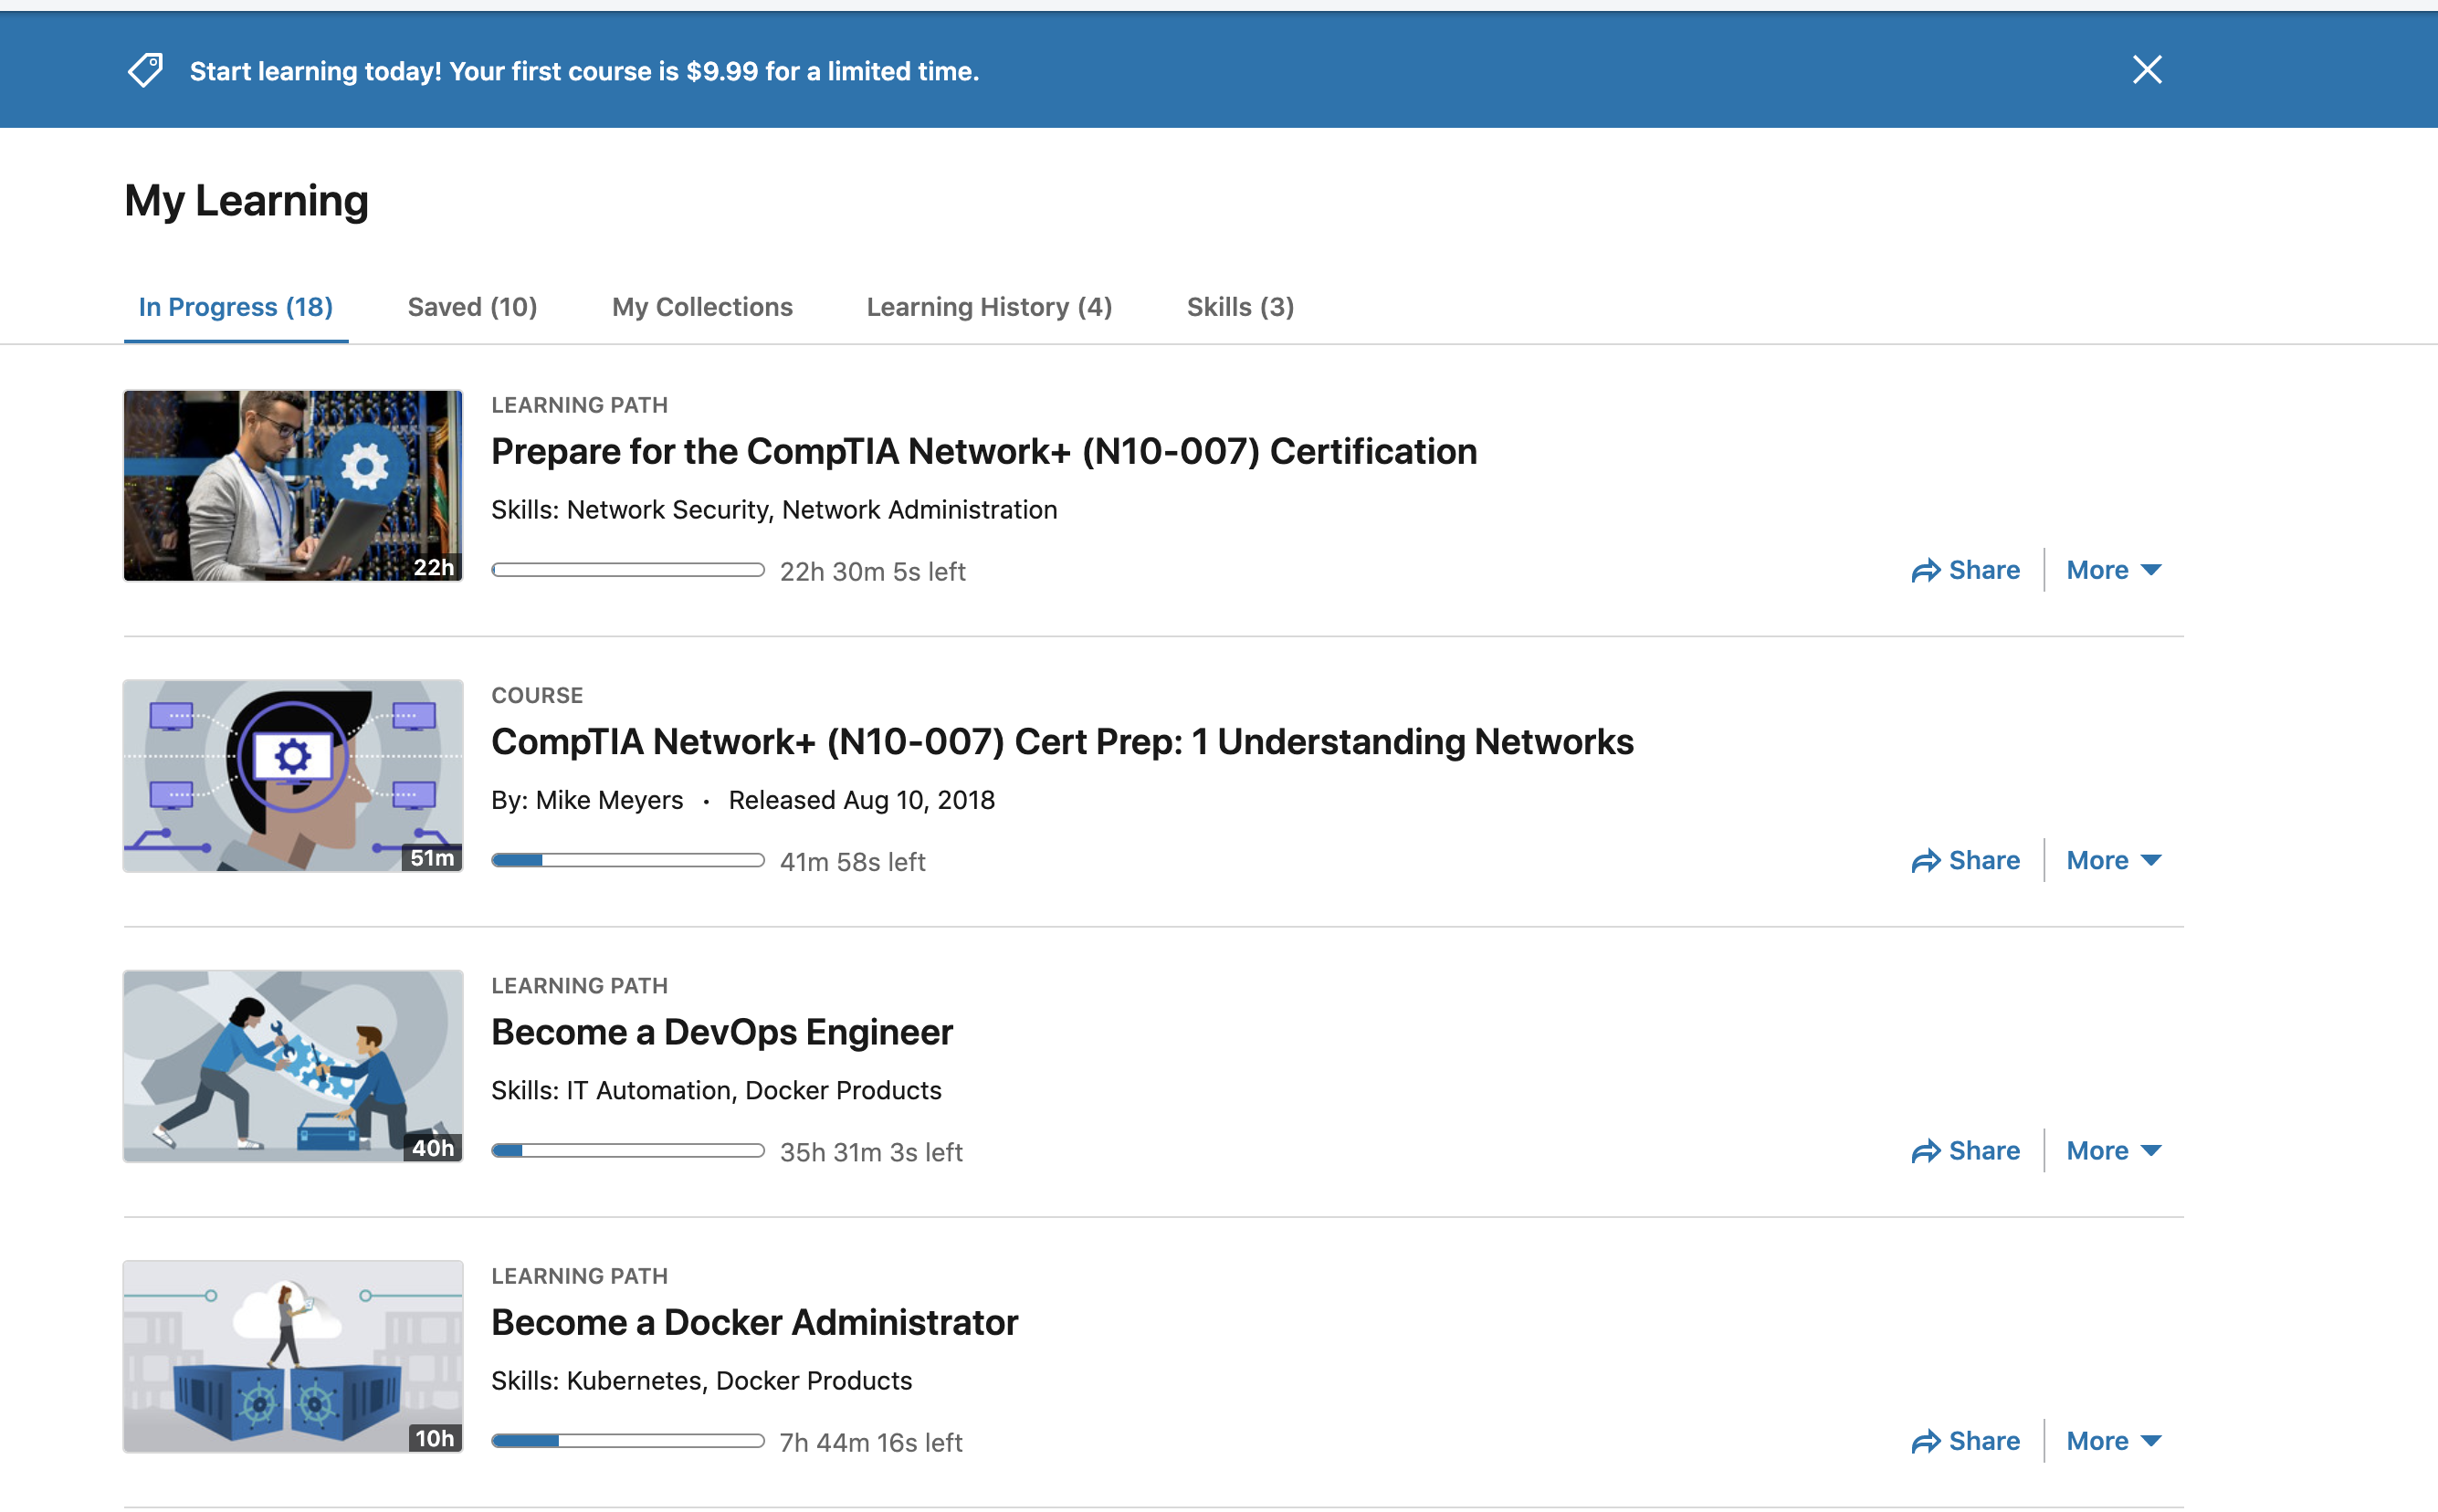Expand More for the CompTIA Network+ Certification path
Viewport: 2438px width, 1512px height.
pos(2113,570)
